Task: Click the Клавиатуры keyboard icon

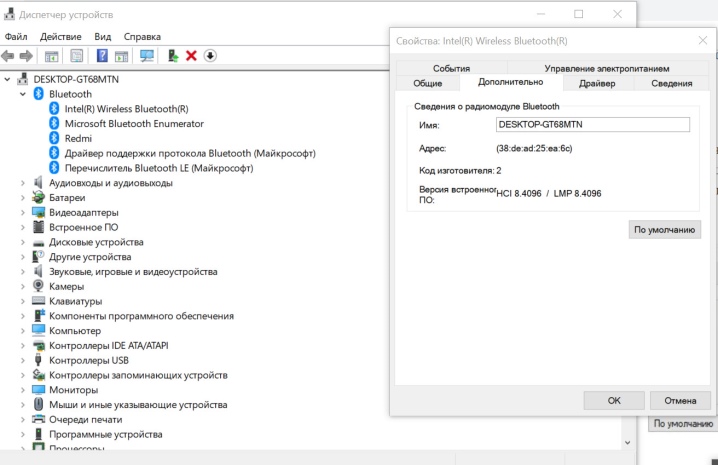Action: 38,301
